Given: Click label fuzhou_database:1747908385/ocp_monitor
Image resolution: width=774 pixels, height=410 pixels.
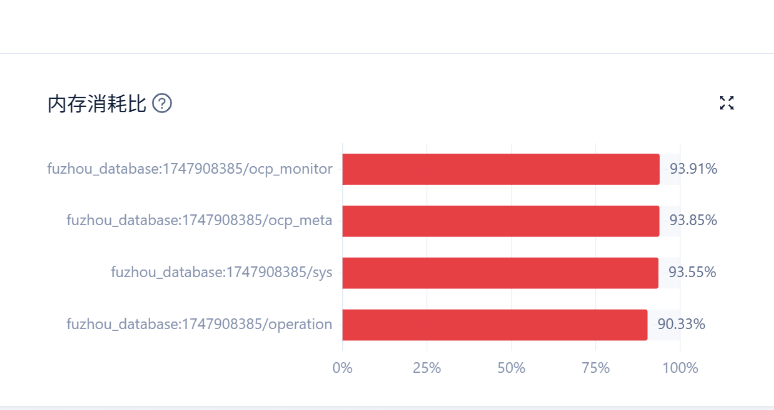Looking at the screenshot, I should tap(190, 169).
